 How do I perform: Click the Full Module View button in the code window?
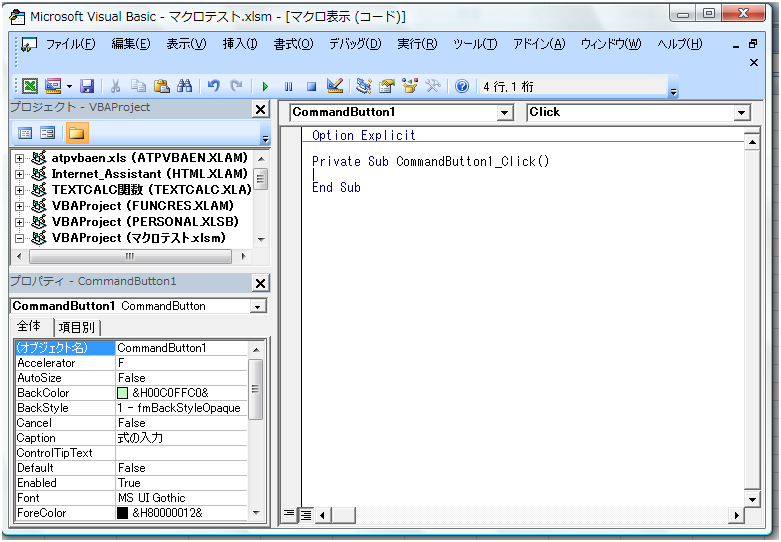306,515
